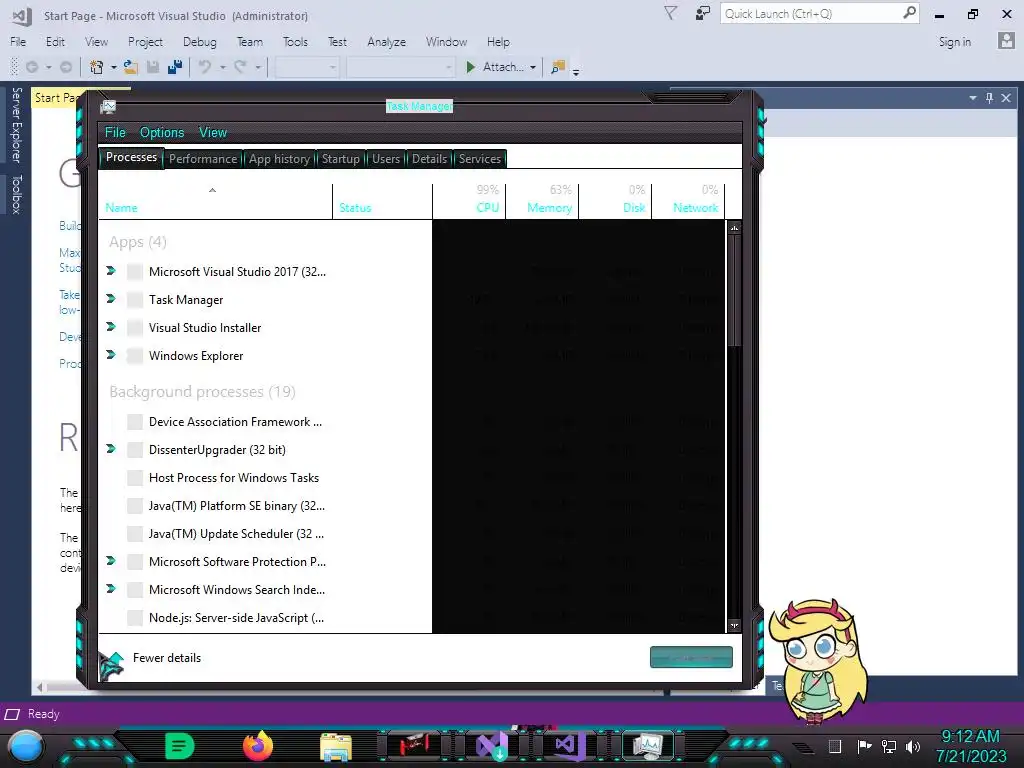Sort processes by Memory column
Screen dimensions: 1024x768
point(543,200)
